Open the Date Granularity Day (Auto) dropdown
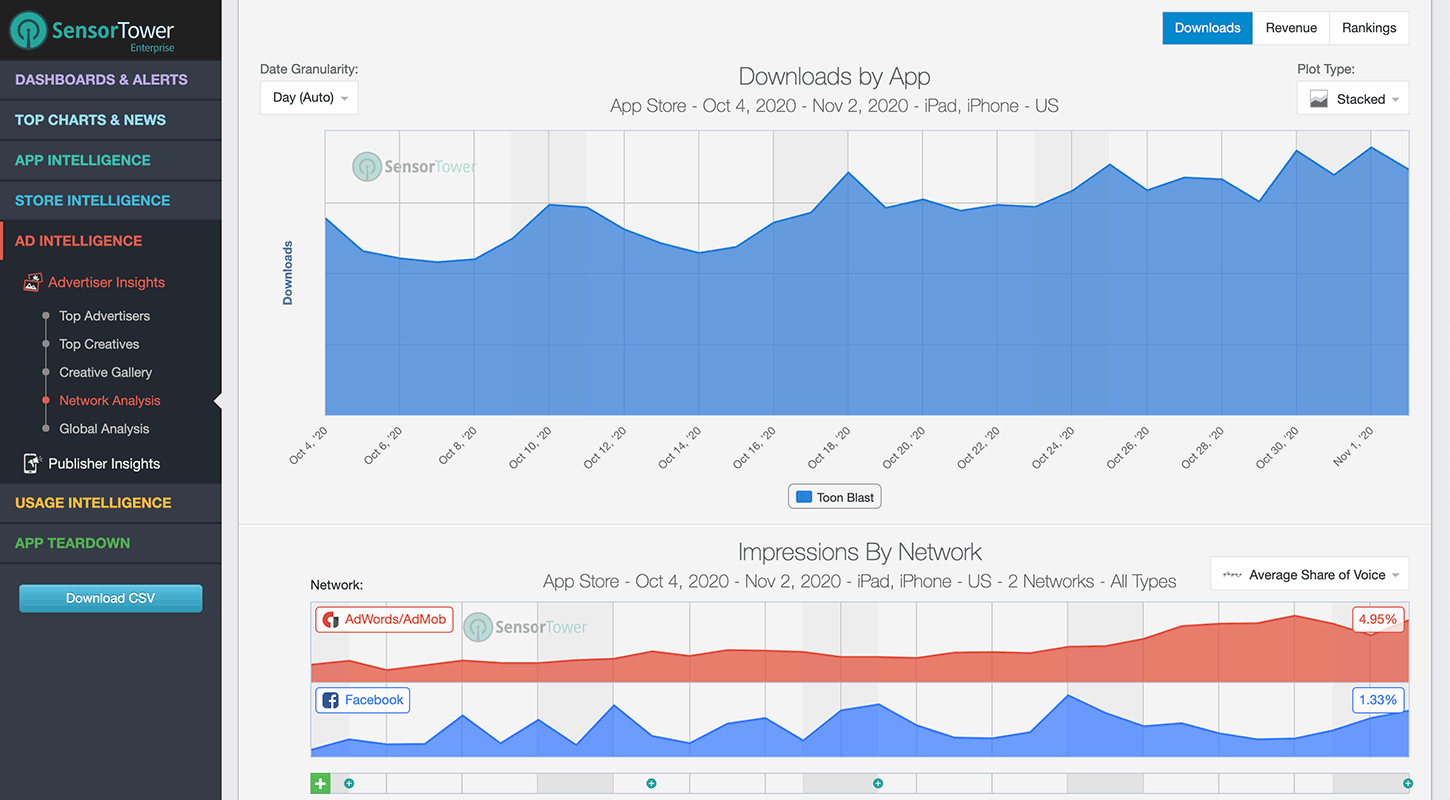Screen dimensions: 1450x800 click(309, 98)
